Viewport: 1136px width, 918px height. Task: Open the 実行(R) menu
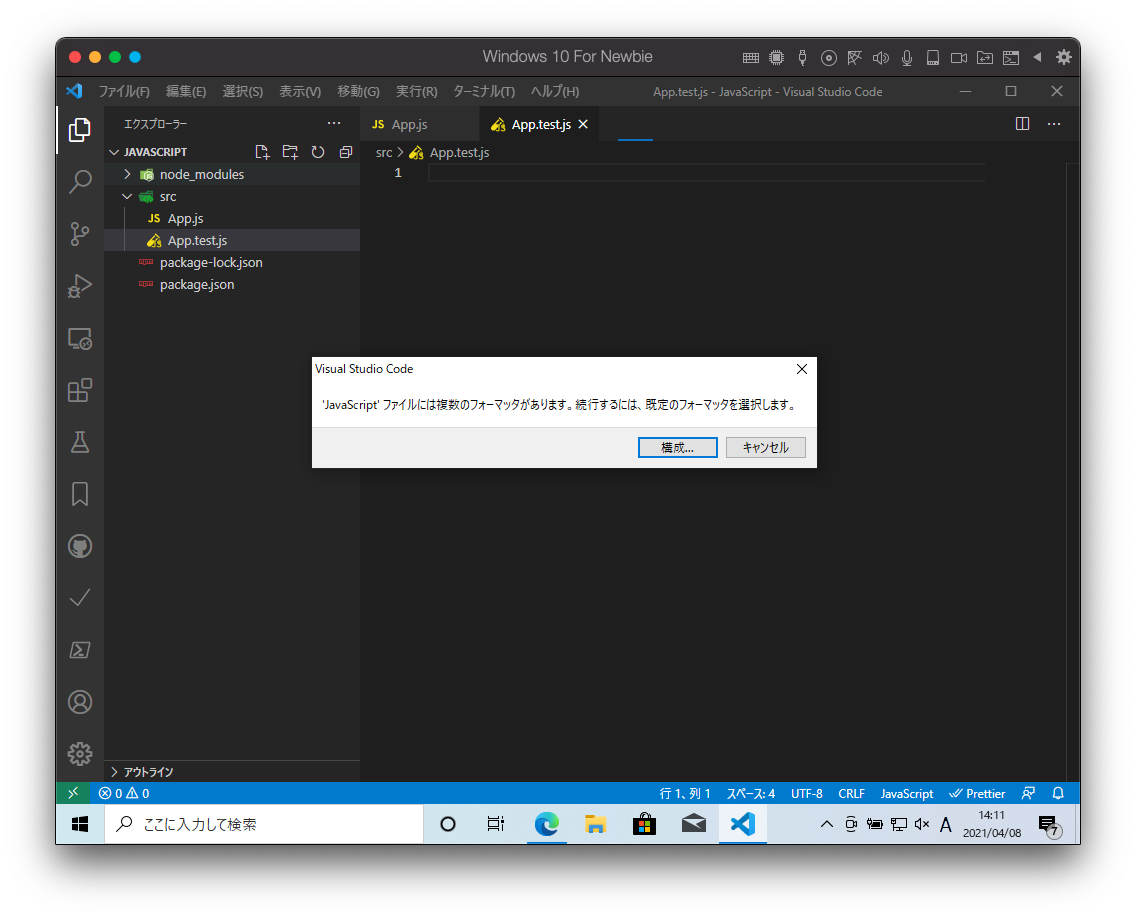point(417,91)
